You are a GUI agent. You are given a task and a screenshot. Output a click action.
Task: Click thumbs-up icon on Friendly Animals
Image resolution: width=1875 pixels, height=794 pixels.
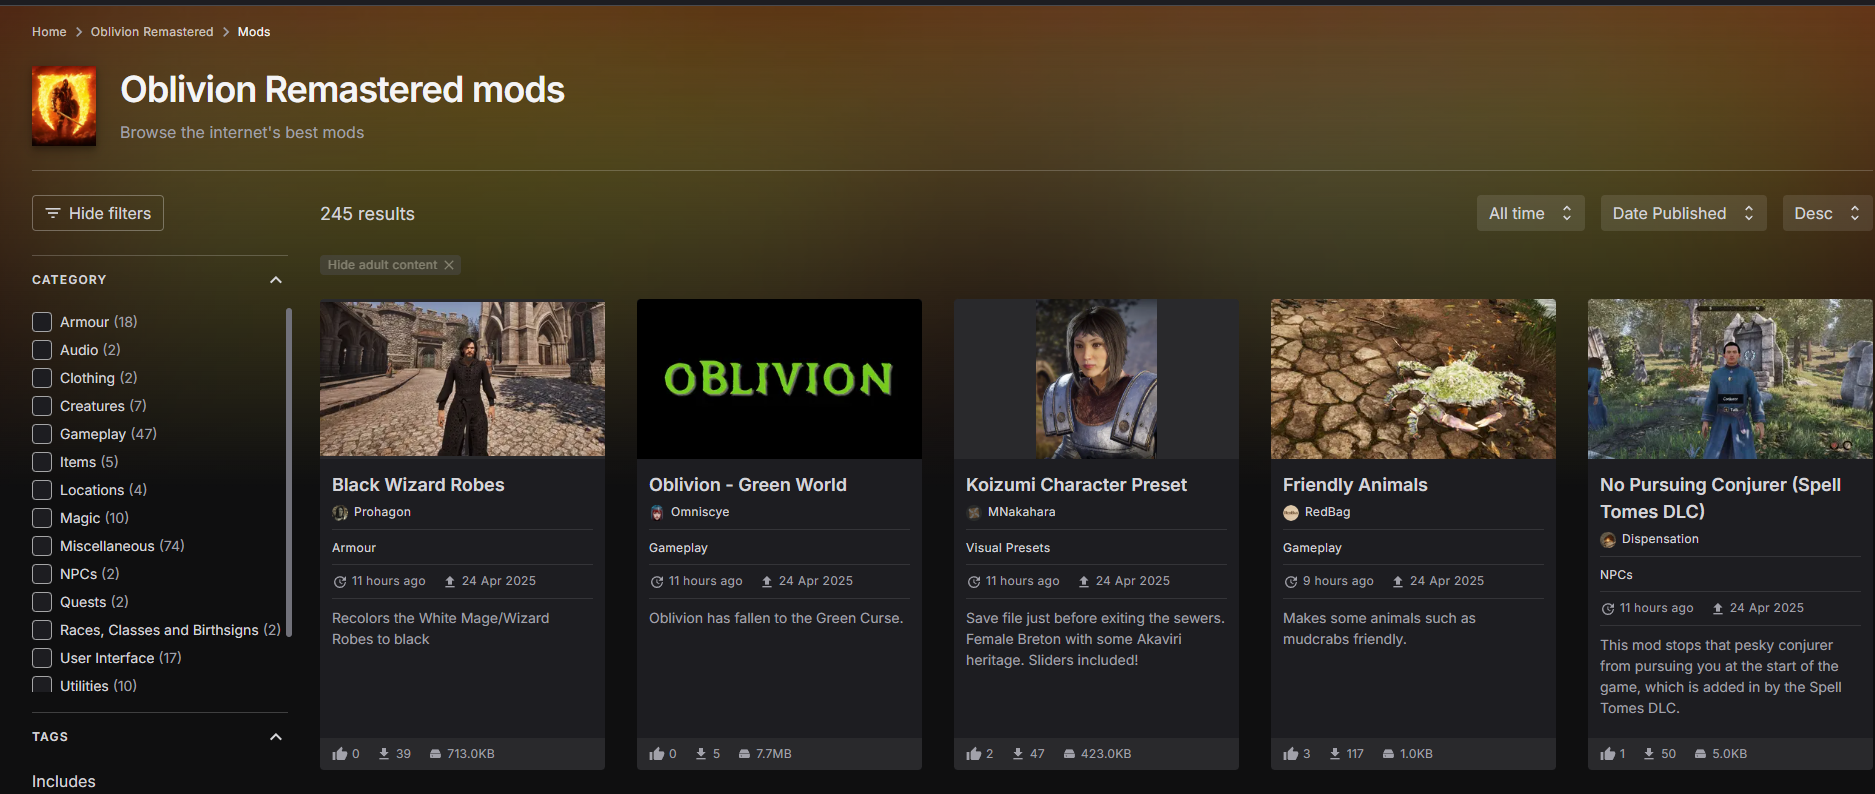click(1291, 754)
